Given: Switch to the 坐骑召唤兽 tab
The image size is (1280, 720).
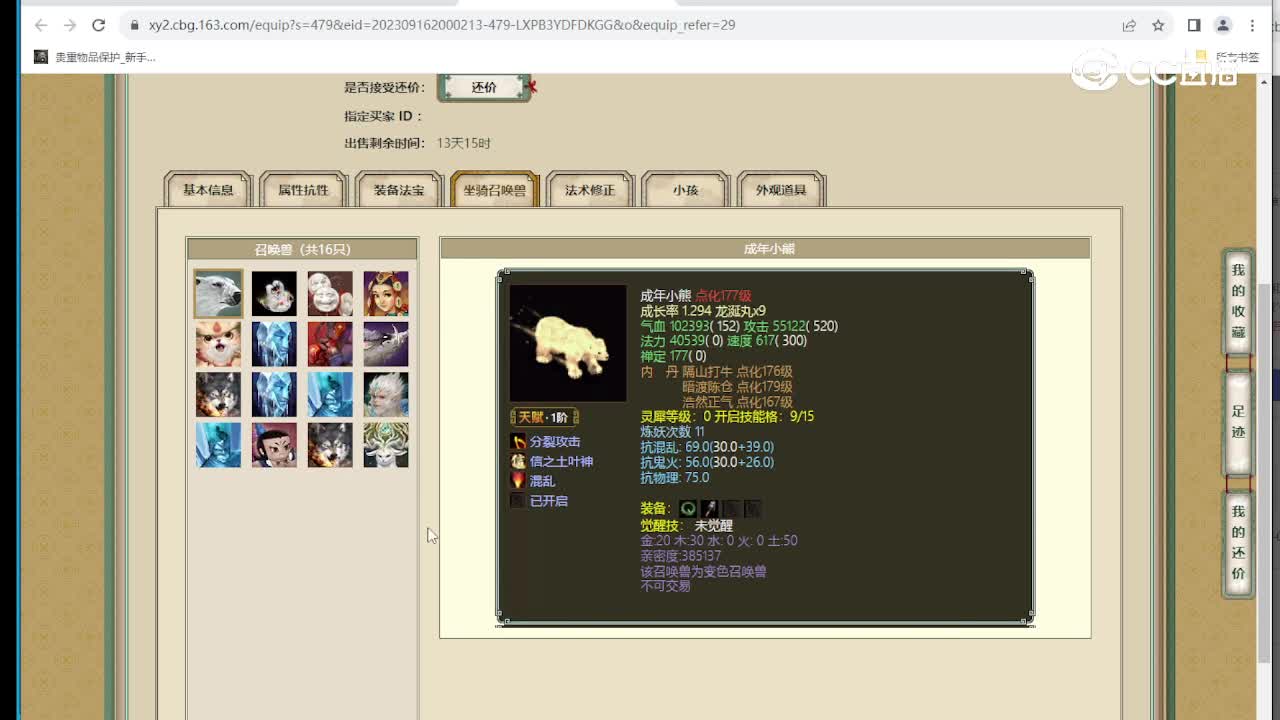Looking at the screenshot, I should point(495,190).
